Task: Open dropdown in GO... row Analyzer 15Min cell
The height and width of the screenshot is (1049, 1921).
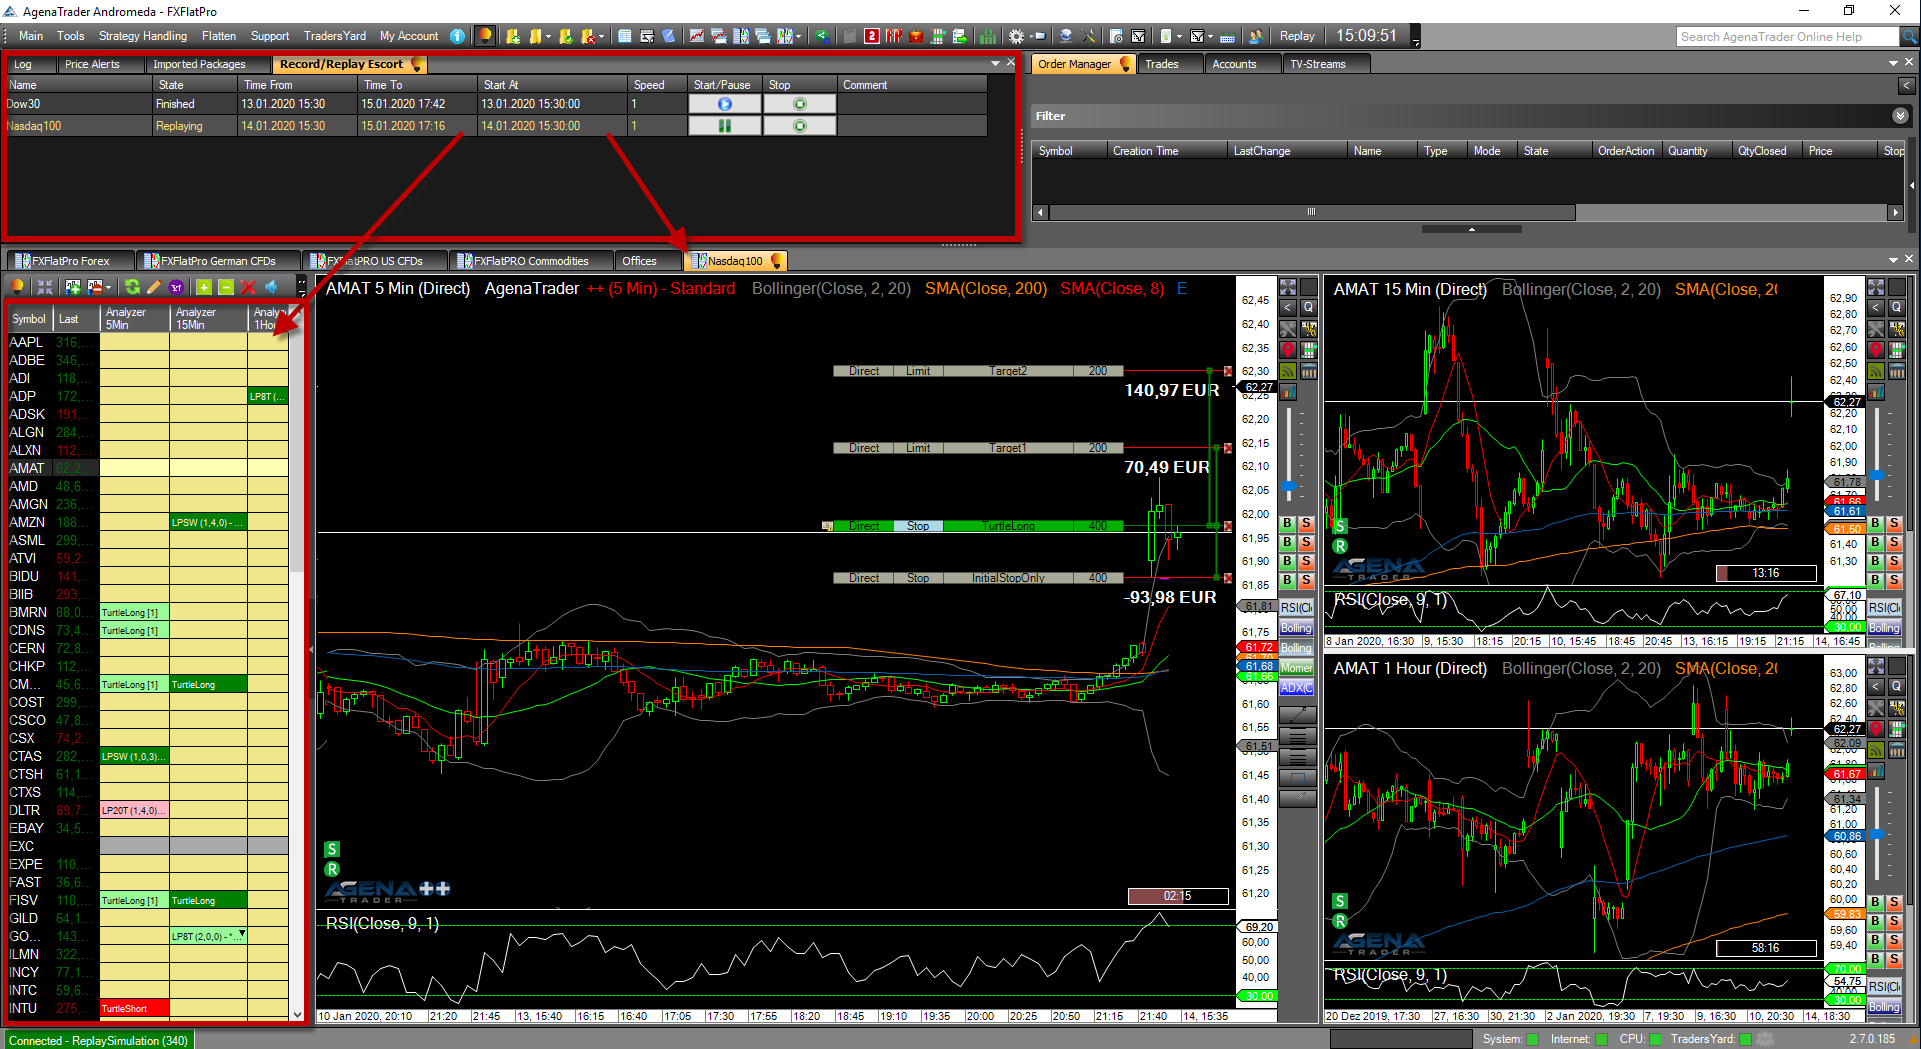Action: coord(241,935)
